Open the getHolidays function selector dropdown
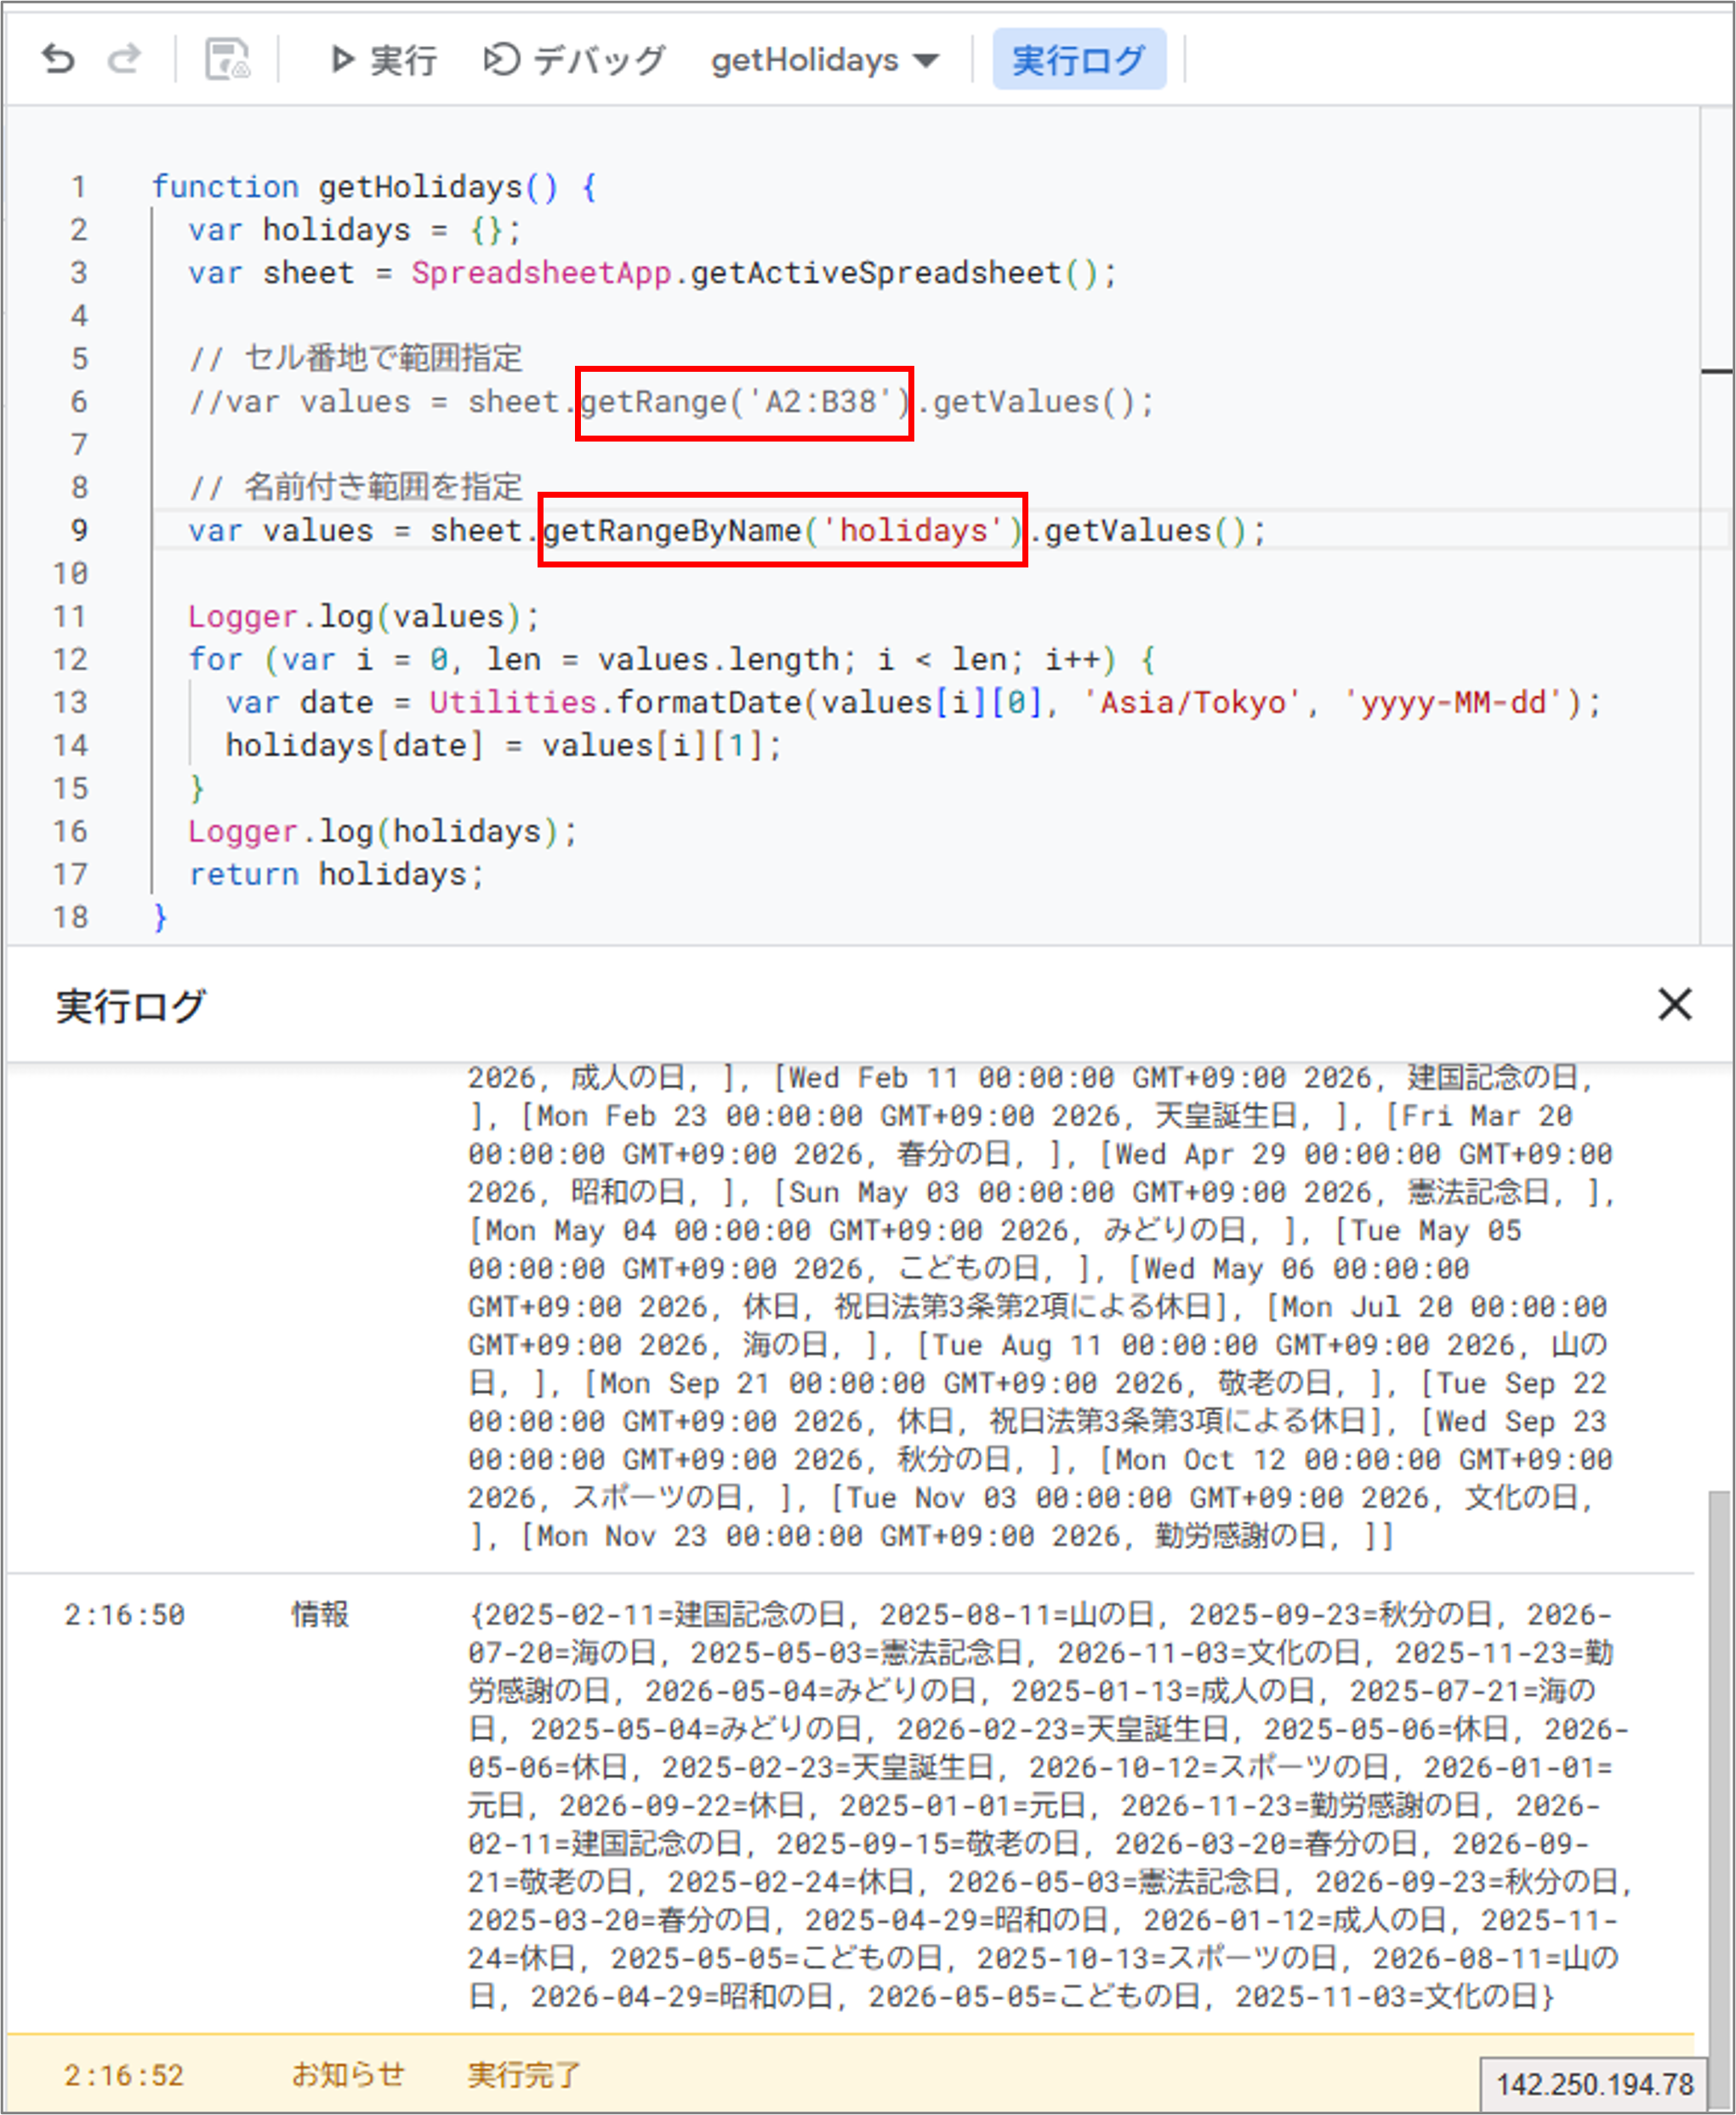1736x2115 pixels. (x=803, y=60)
